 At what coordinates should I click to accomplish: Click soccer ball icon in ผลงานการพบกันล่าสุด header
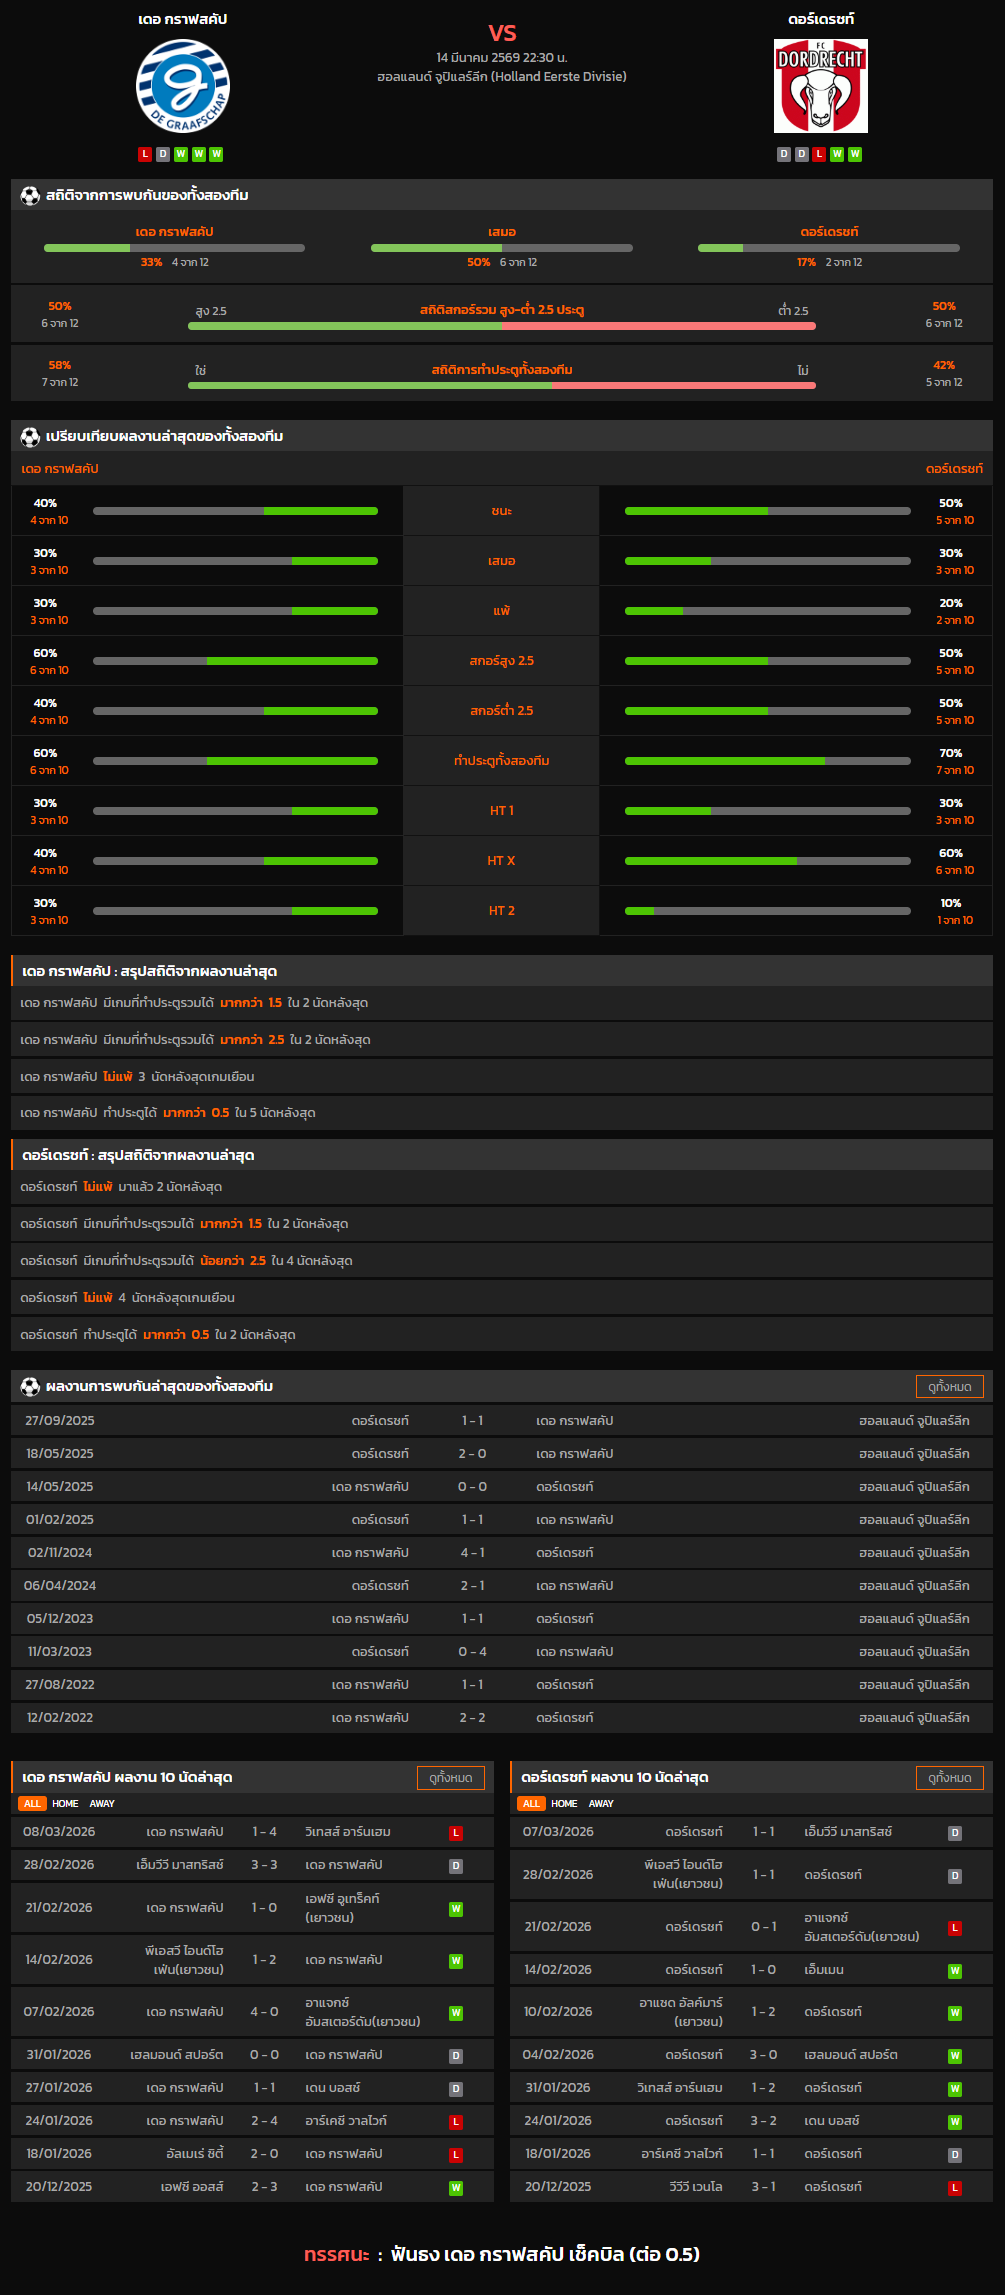click(30, 1387)
